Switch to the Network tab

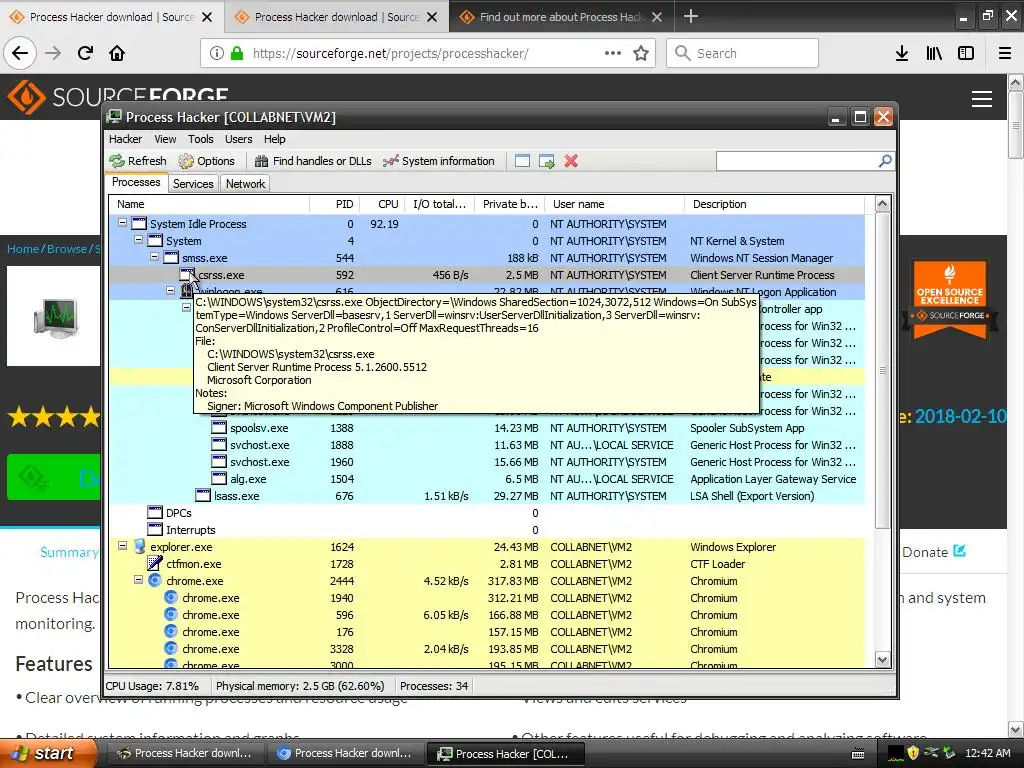[246, 184]
